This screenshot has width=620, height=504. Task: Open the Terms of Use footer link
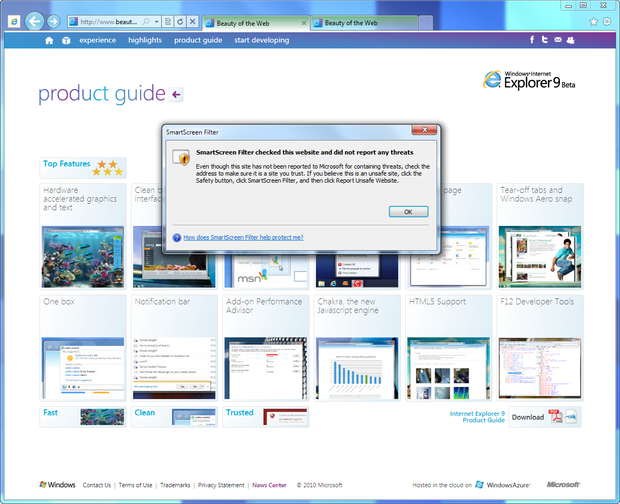coord(136,485)
